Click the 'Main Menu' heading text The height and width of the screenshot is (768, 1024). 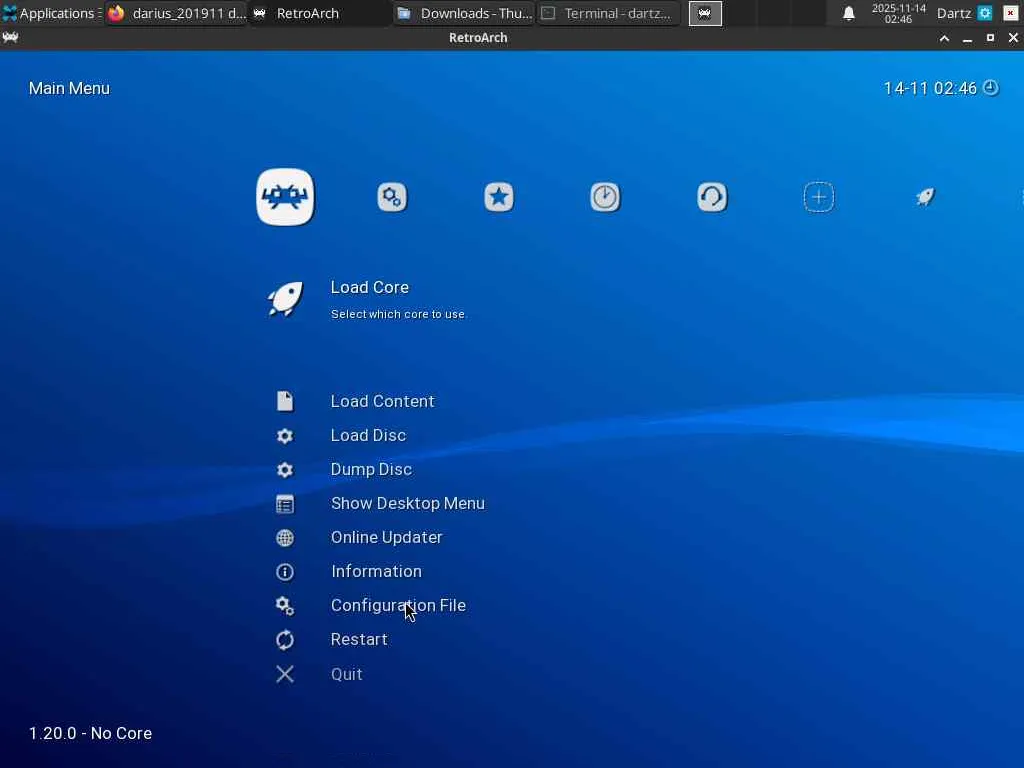tap(69, 88)
